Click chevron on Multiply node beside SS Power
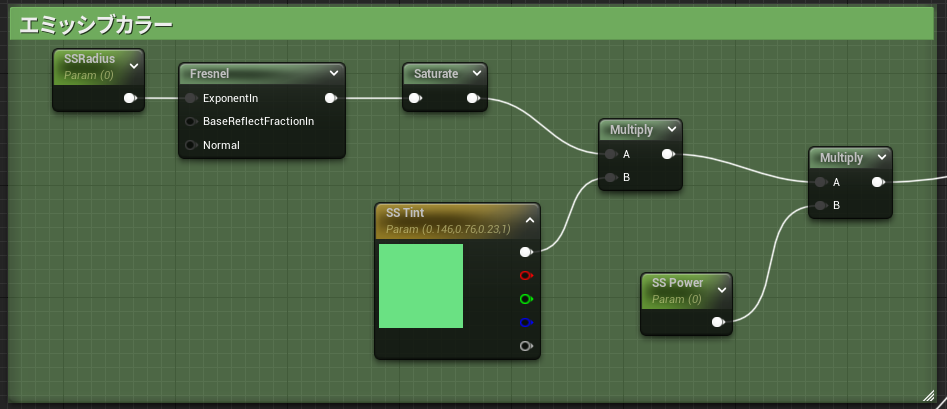The image size is (947, 409). point(882,157)
